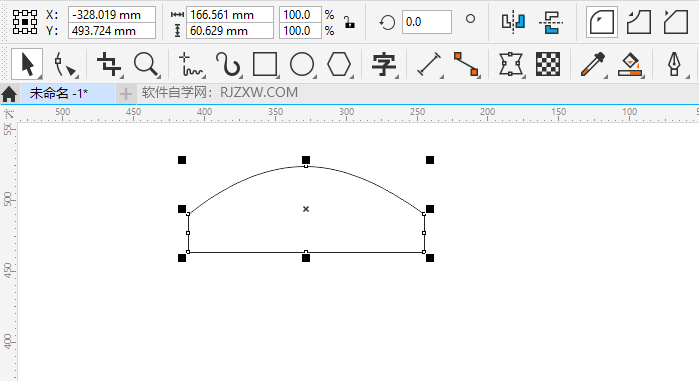
Task: Click the object width field
Action: click(x=230, y=15)
